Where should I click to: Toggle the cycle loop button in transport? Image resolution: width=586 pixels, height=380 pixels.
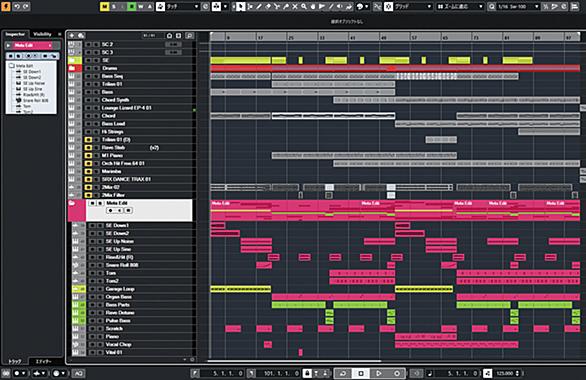(x=343, y=373)
